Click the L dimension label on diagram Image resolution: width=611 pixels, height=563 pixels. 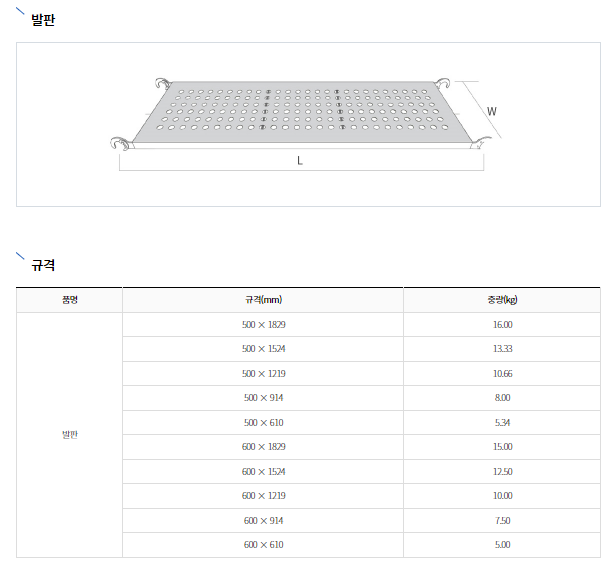tap(300, 161)
